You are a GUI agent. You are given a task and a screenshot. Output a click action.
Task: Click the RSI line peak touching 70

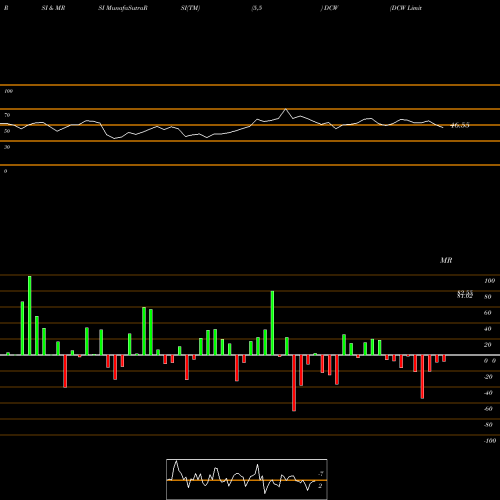click(286, 109)
